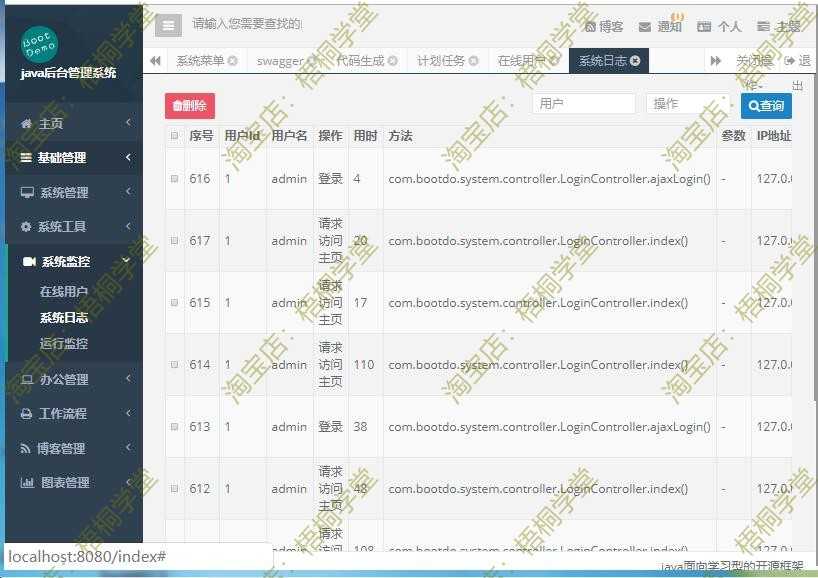Close the 代码生成 tab with its x icon
The width and height of the screenshot is (818, 578).
point(393,61)
